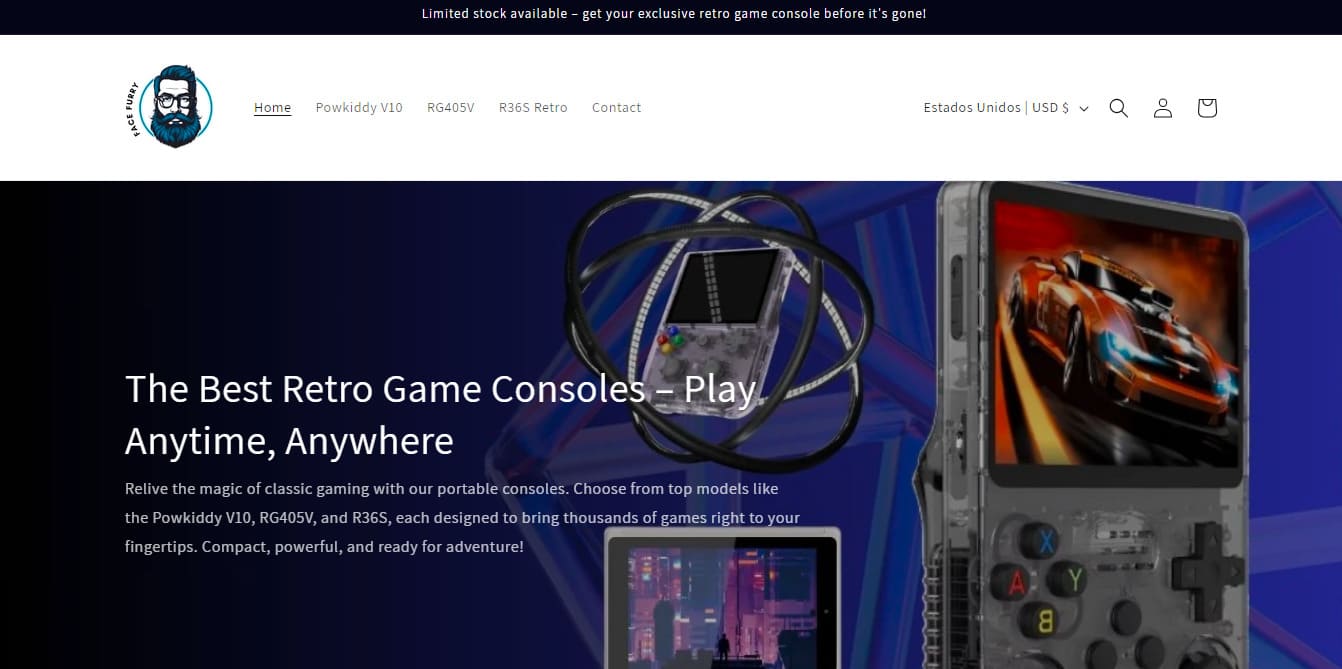Open the account login icon

[1162, 108]
